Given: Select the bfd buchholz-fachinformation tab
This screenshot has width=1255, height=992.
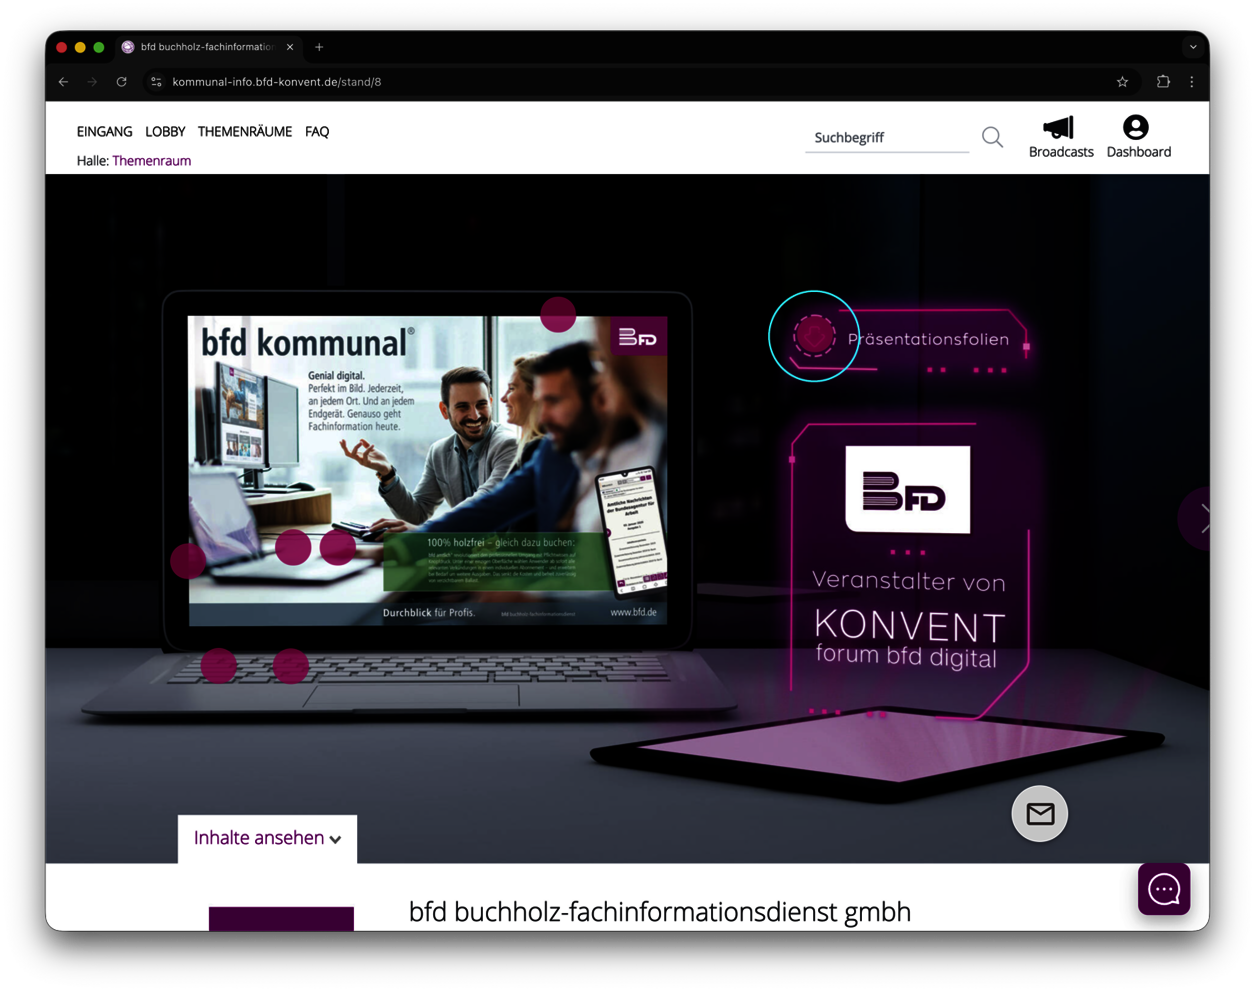Looking at the screenshot, I should tap(208, 47).
